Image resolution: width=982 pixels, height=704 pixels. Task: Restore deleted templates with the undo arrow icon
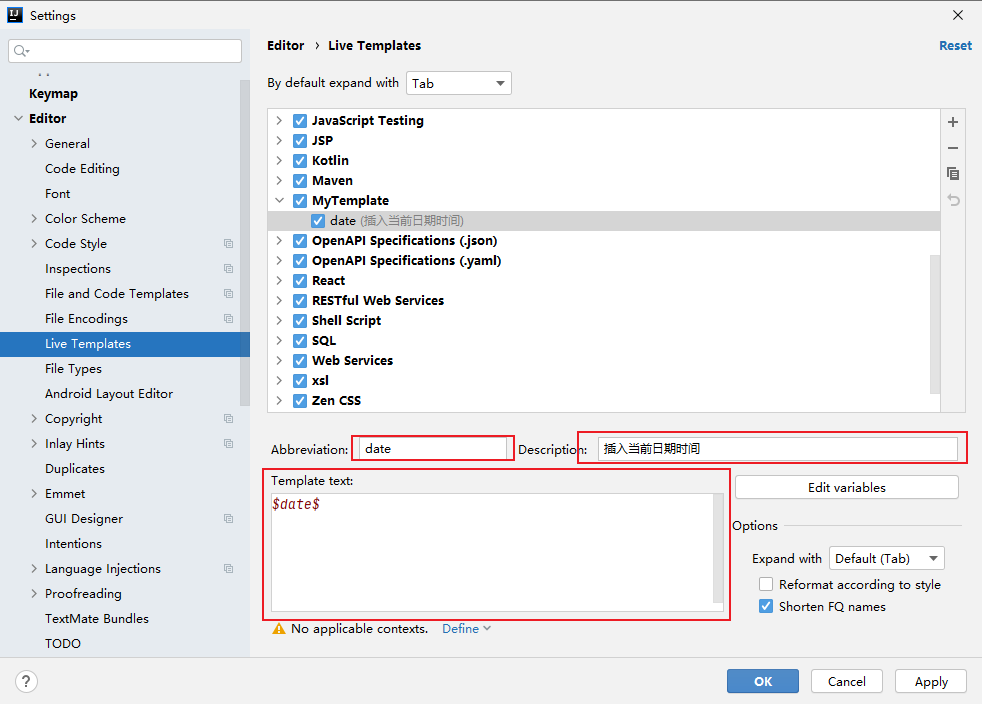953,200
